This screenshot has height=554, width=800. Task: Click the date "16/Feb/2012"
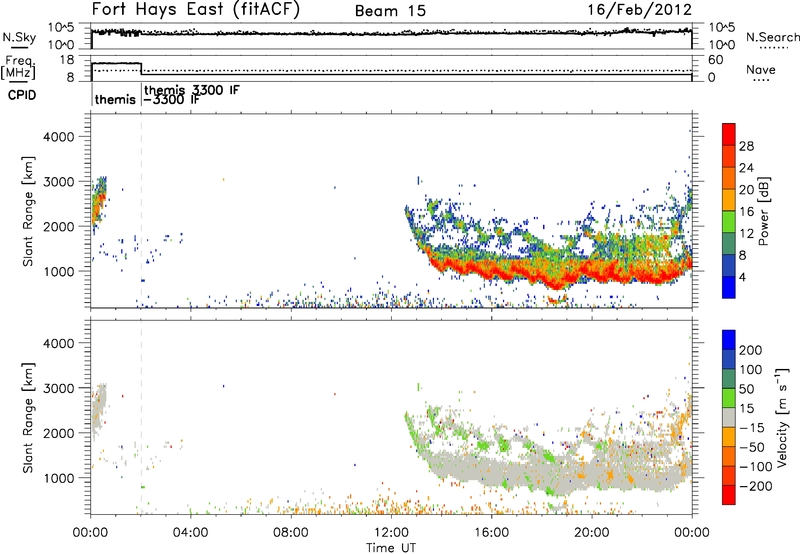tap(639, 10)
